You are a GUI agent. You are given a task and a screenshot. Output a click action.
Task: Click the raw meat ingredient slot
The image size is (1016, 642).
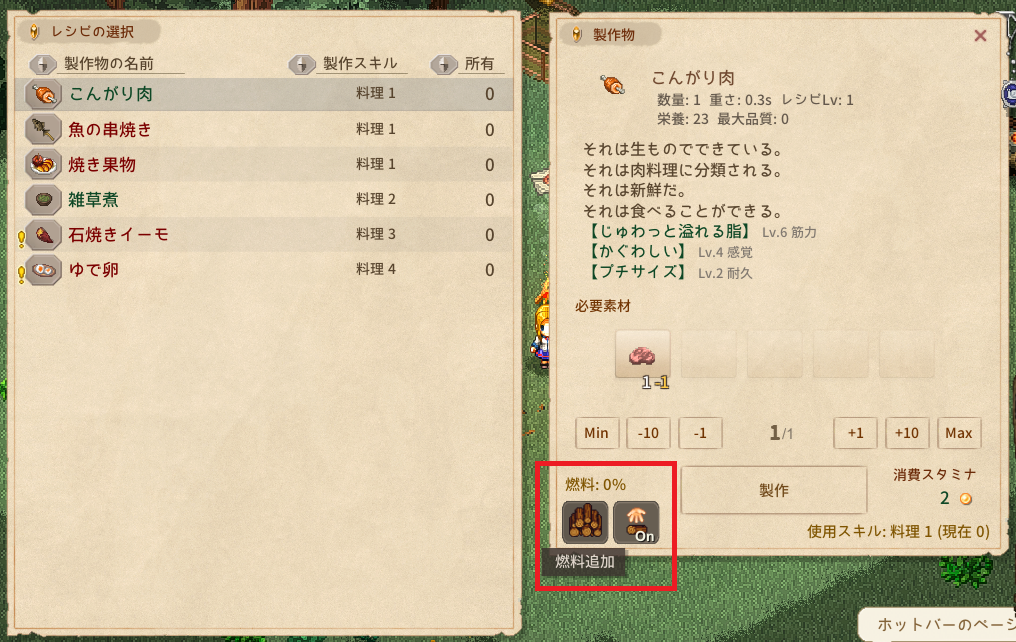click(642, 354)
